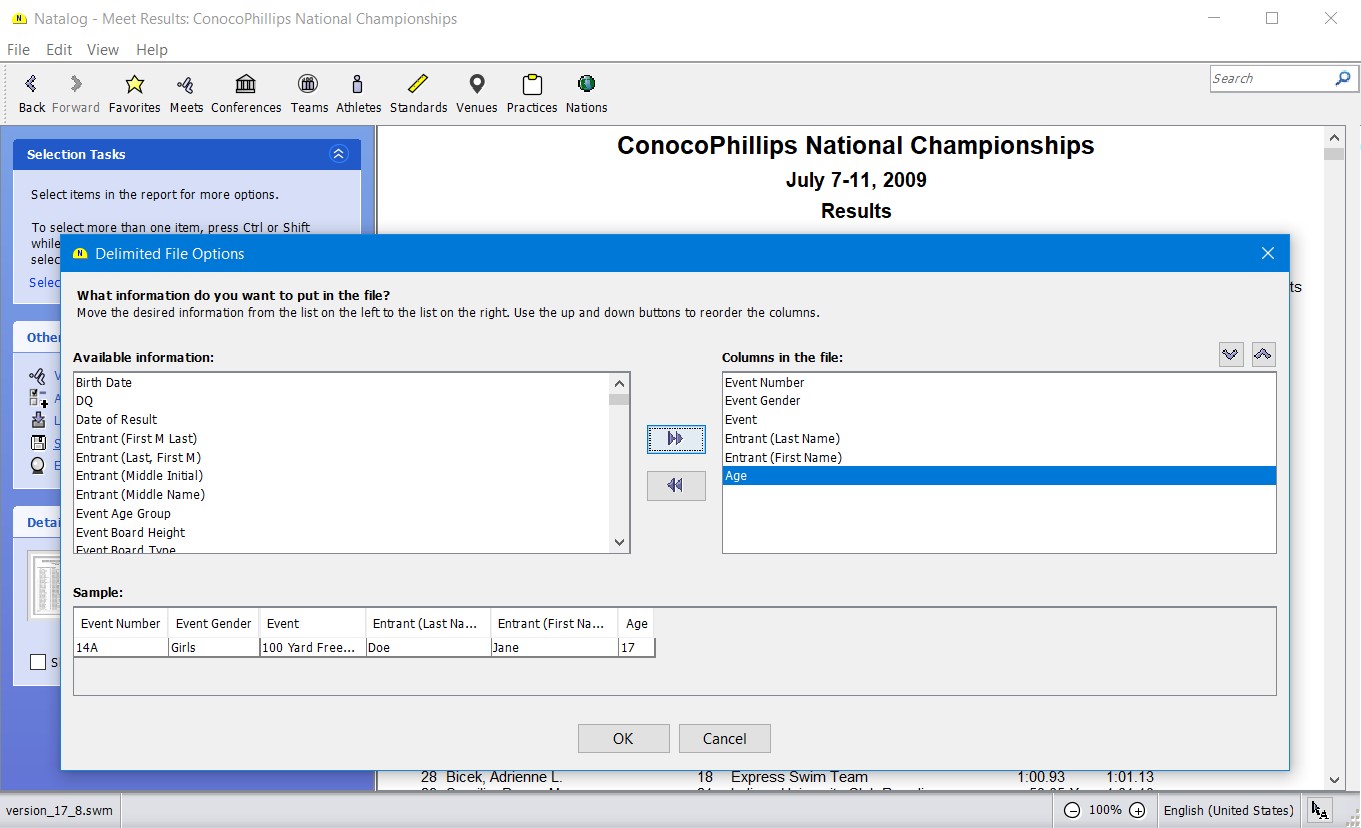The image size is (1361, 828).
Task: Add selected item to file columns
Action: click(676, 439)
